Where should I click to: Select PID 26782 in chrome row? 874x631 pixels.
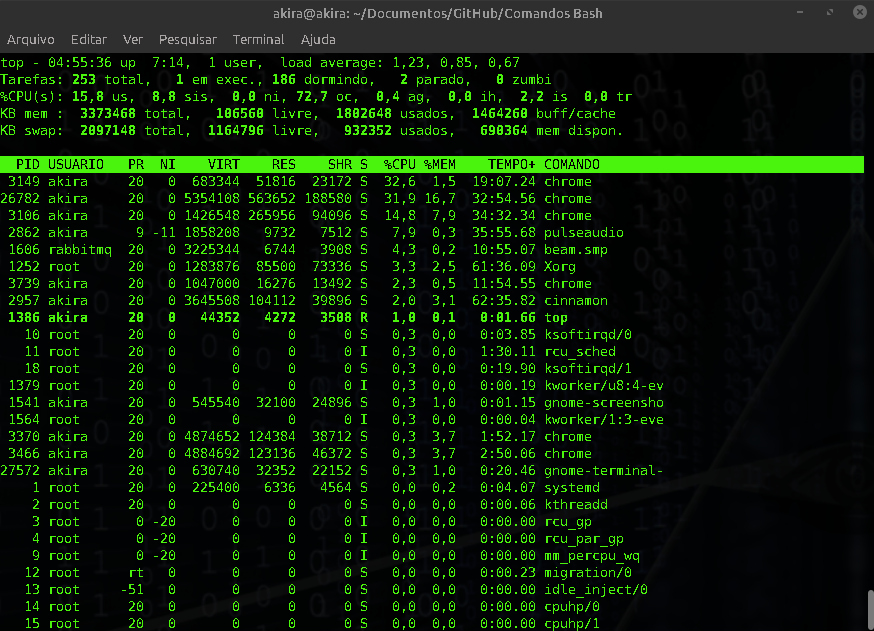pos(20,198)
